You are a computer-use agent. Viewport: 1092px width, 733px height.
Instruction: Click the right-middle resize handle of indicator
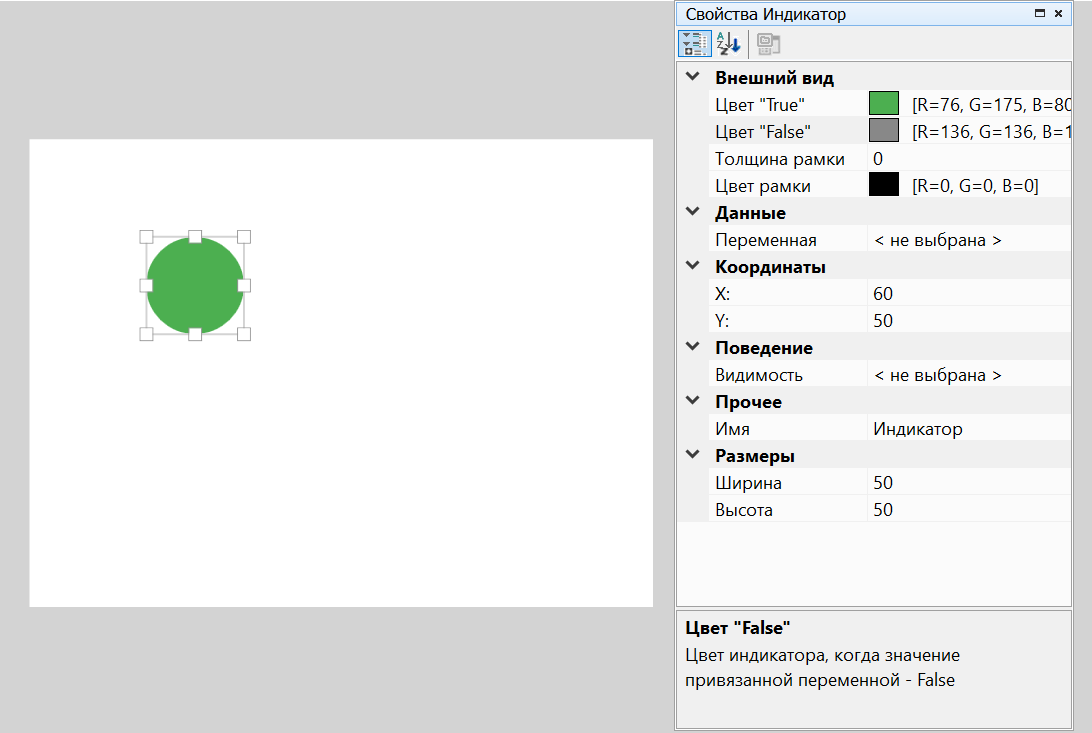pos(244,285)
